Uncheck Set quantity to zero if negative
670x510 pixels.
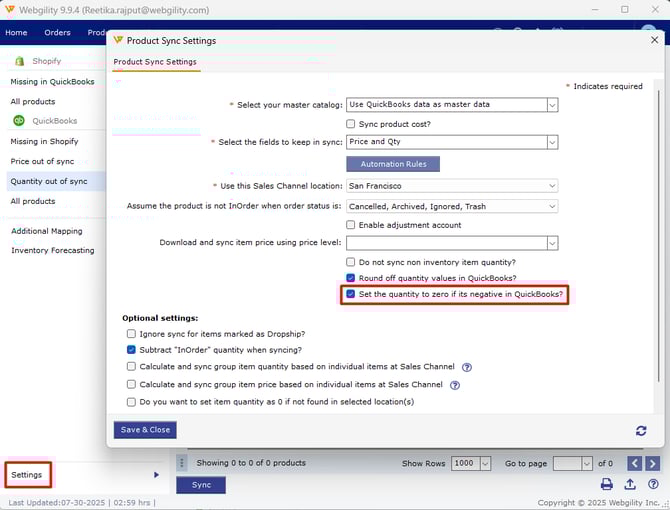(x=350, y=294)
